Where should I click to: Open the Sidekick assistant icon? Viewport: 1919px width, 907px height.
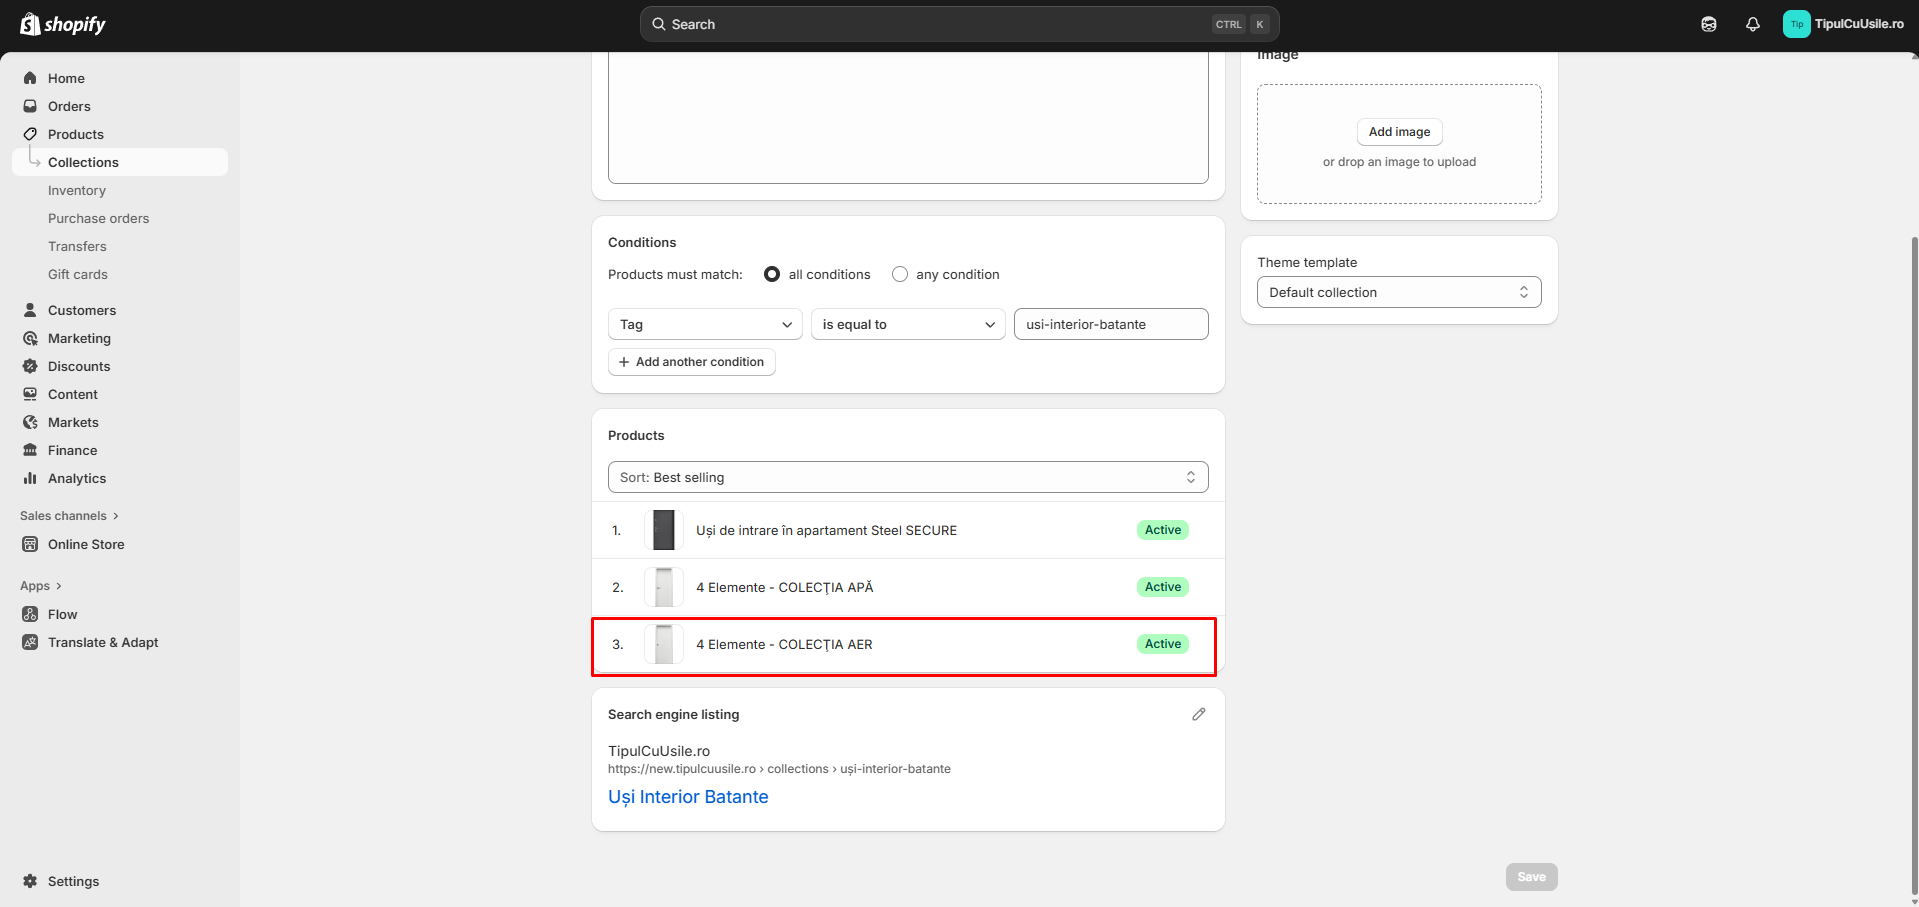(x=1708, y=24)
